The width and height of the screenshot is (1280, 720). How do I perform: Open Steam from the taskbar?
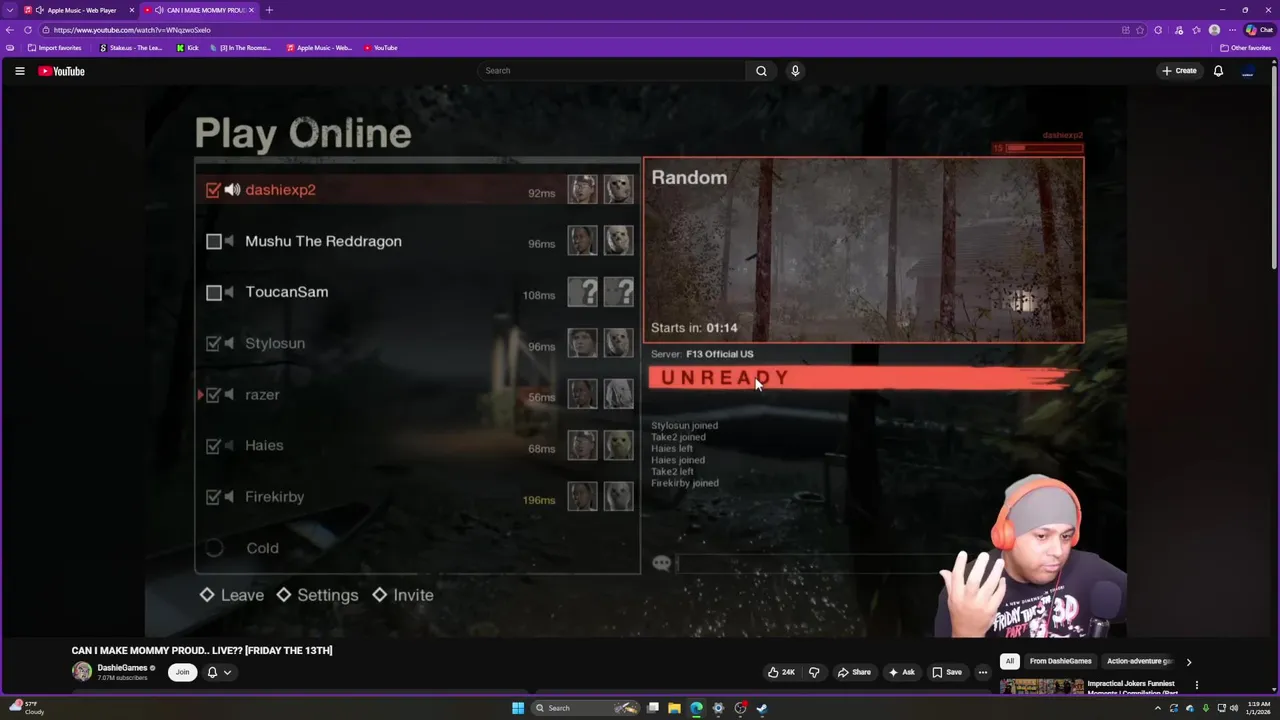click(x=762, y=708)
